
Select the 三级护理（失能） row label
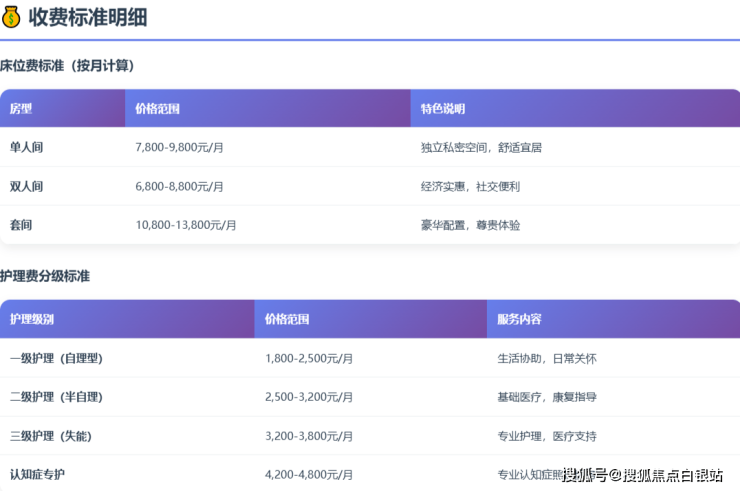tap(51, 436)
